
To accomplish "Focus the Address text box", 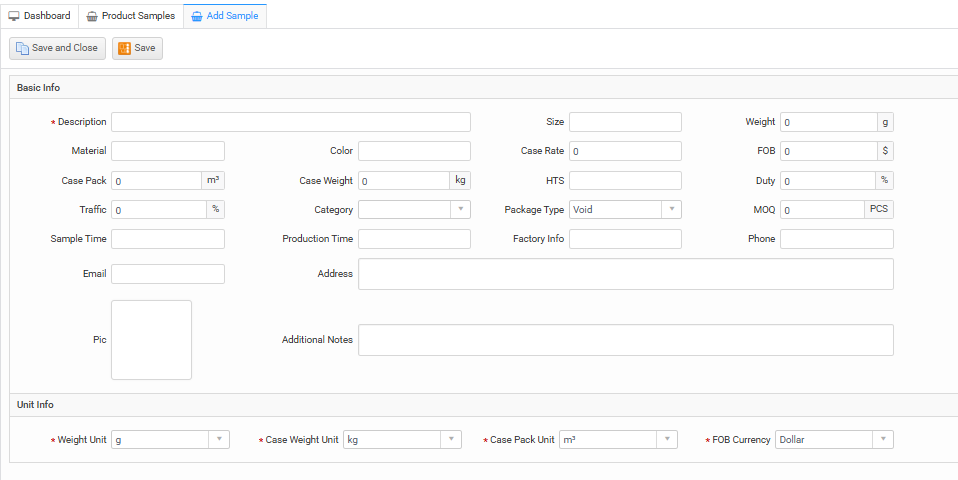I will pyautogui.click(x=625, y=274).
